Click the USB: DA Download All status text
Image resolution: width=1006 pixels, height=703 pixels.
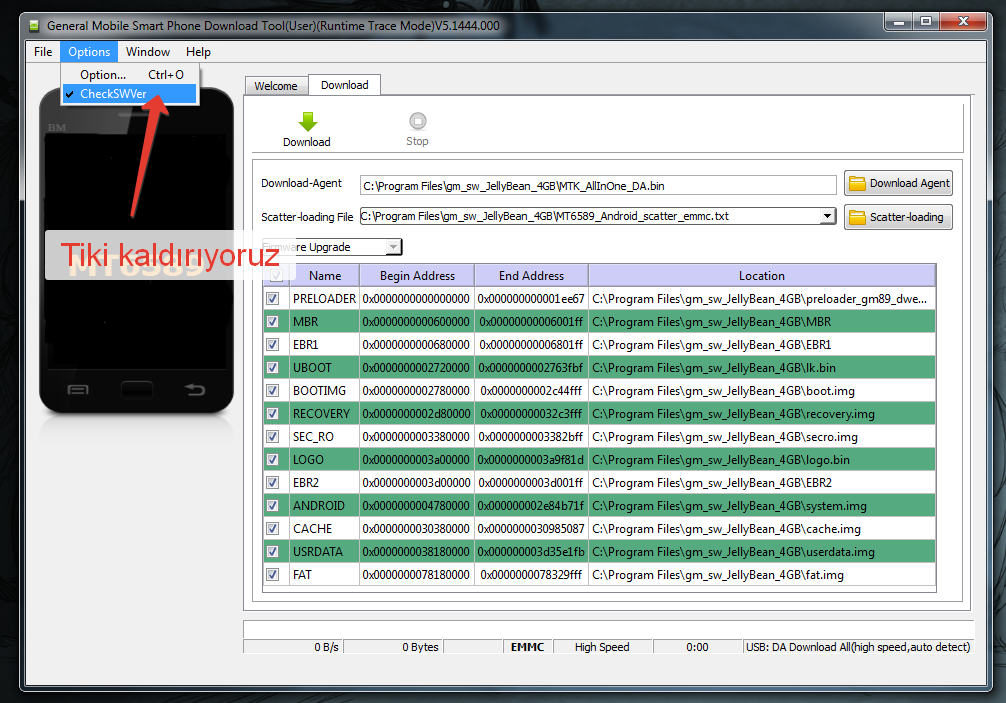click(x=858, y=647)
